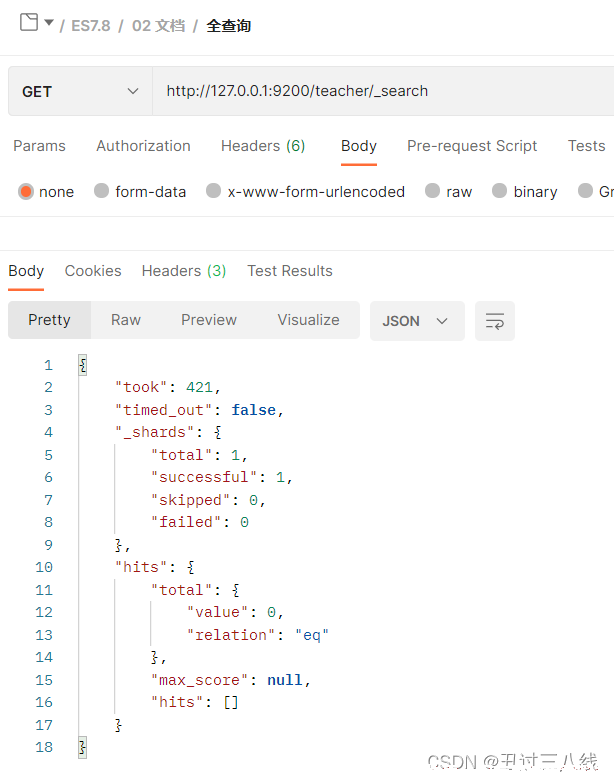Click the "failed": 0 line
Screen dimensions: 614x782
click(x=200, y=522)
